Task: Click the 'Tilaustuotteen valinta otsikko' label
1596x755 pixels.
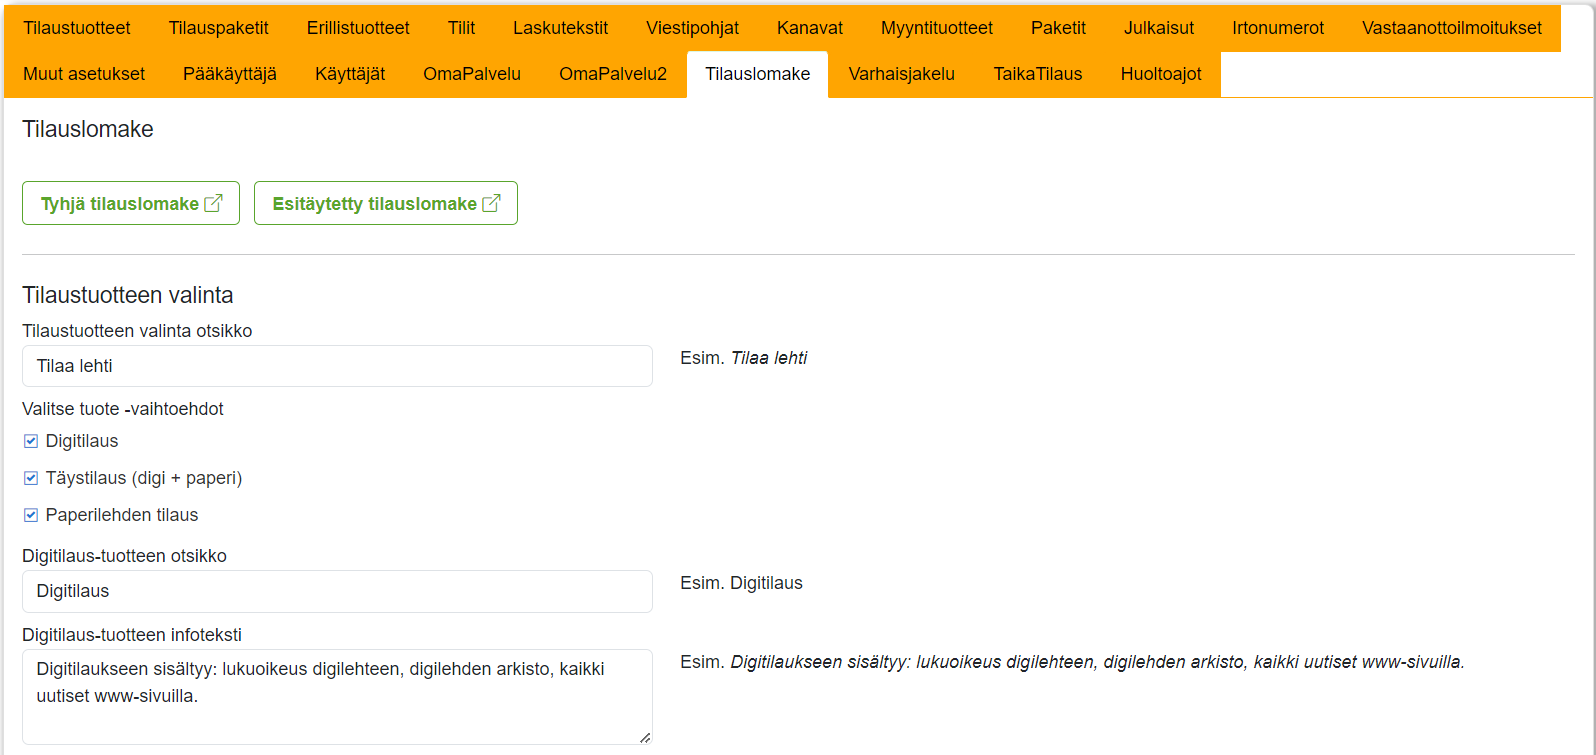Action: [137, 331]
